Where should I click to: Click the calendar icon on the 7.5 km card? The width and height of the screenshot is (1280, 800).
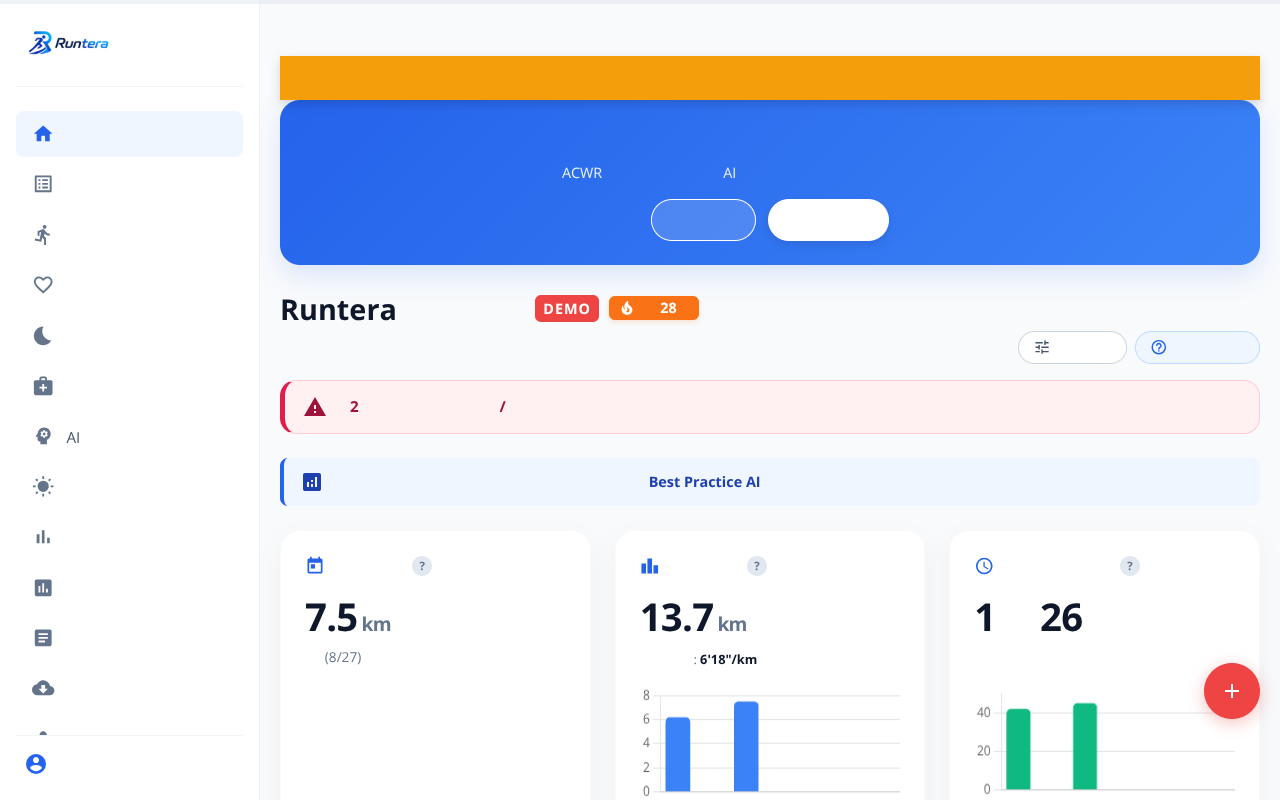[315, 566]
